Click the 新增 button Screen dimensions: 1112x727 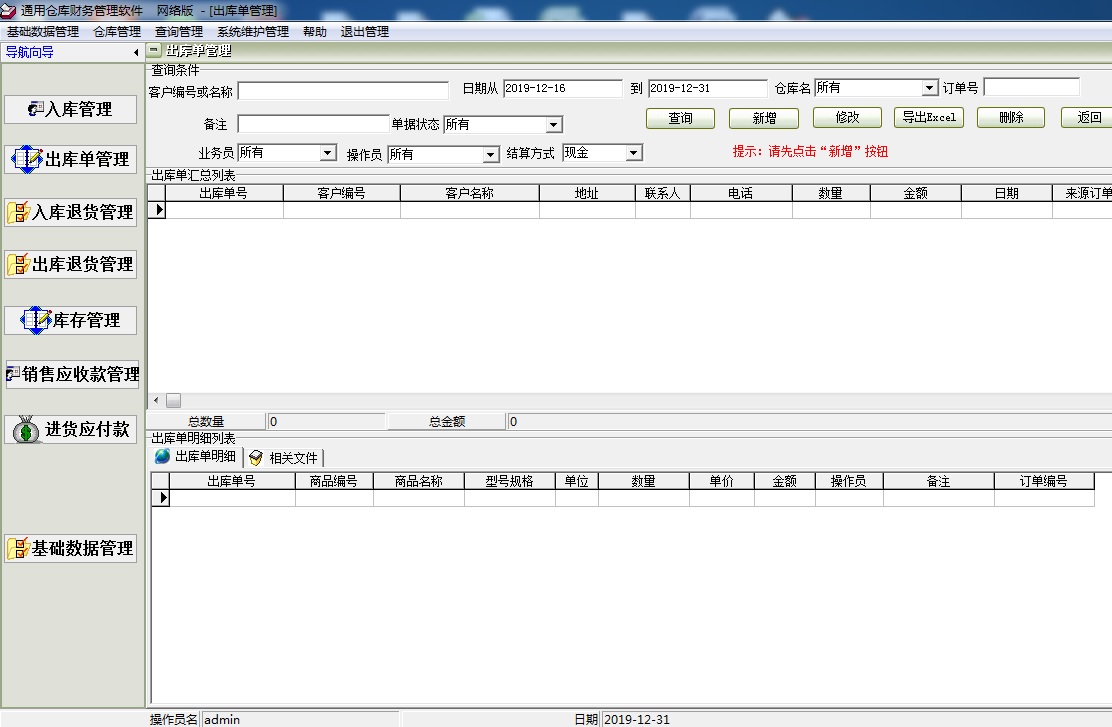(764, 118)
